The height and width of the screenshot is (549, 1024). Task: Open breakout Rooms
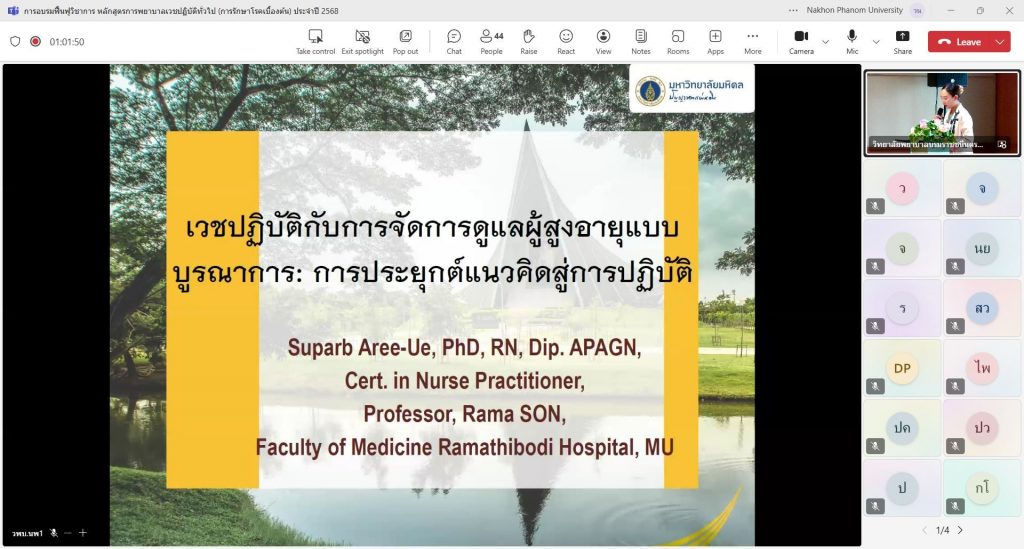click(x=678, y=42)
